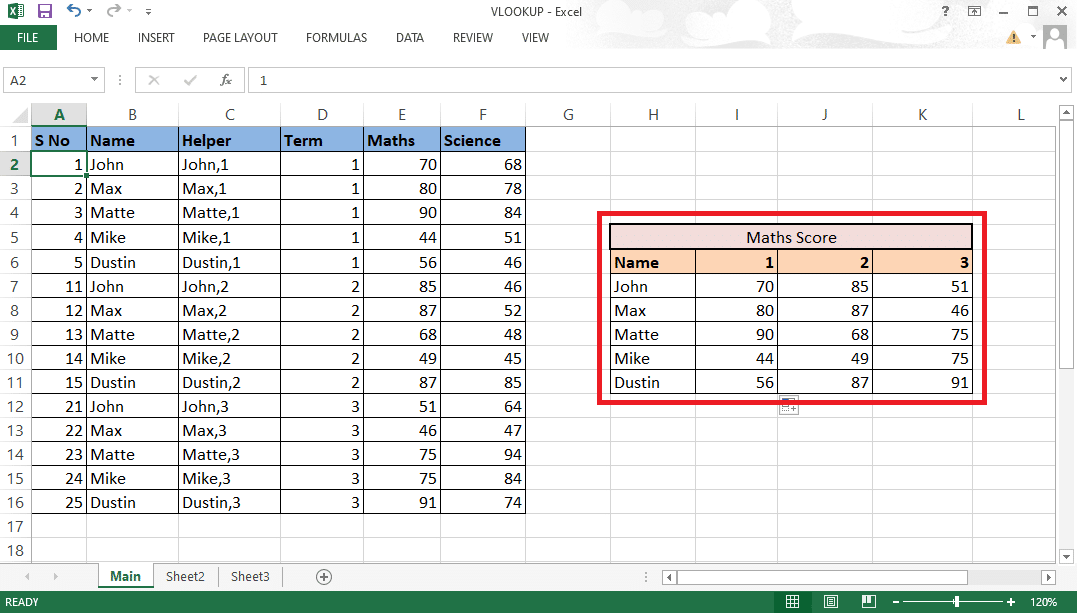This screenshot has width=1077, height=613.
Task: Switch to the HOME ribbon tab
Action: pos(91,38)
